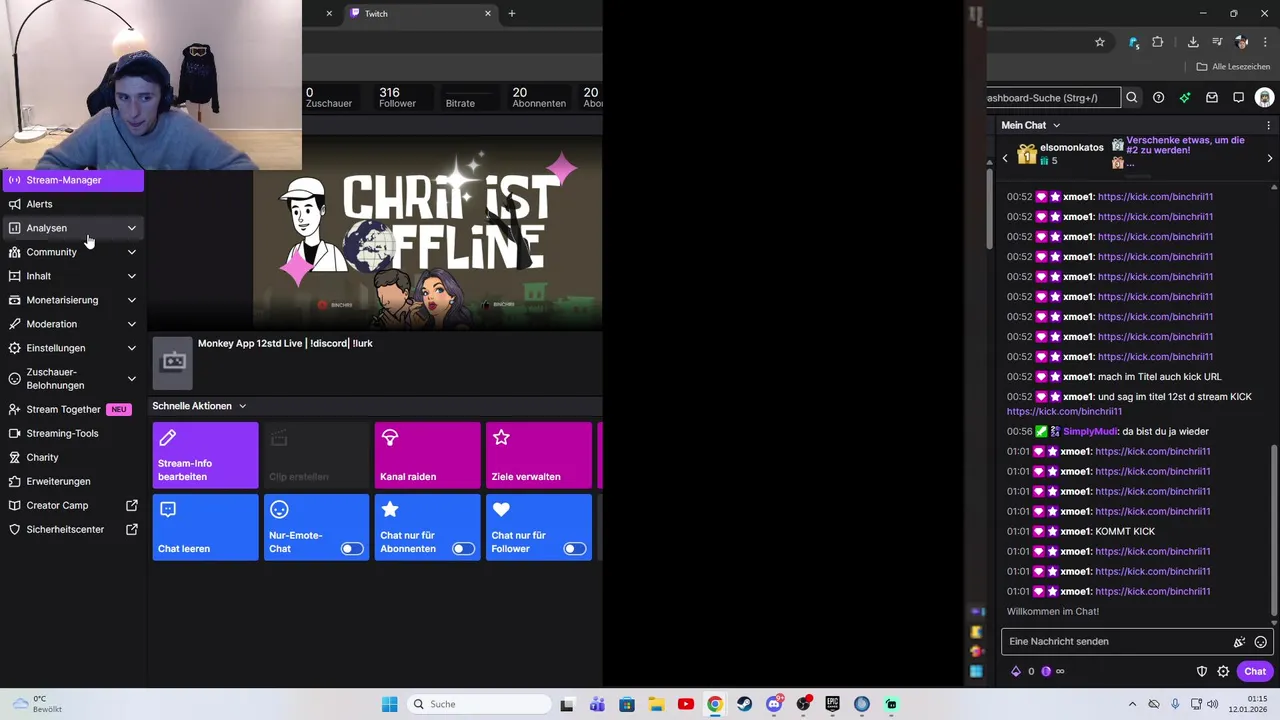The image size is (1280, 720).
Task: Focus the Dashboard-Suche search field
Action: (x=1053, y=98)
